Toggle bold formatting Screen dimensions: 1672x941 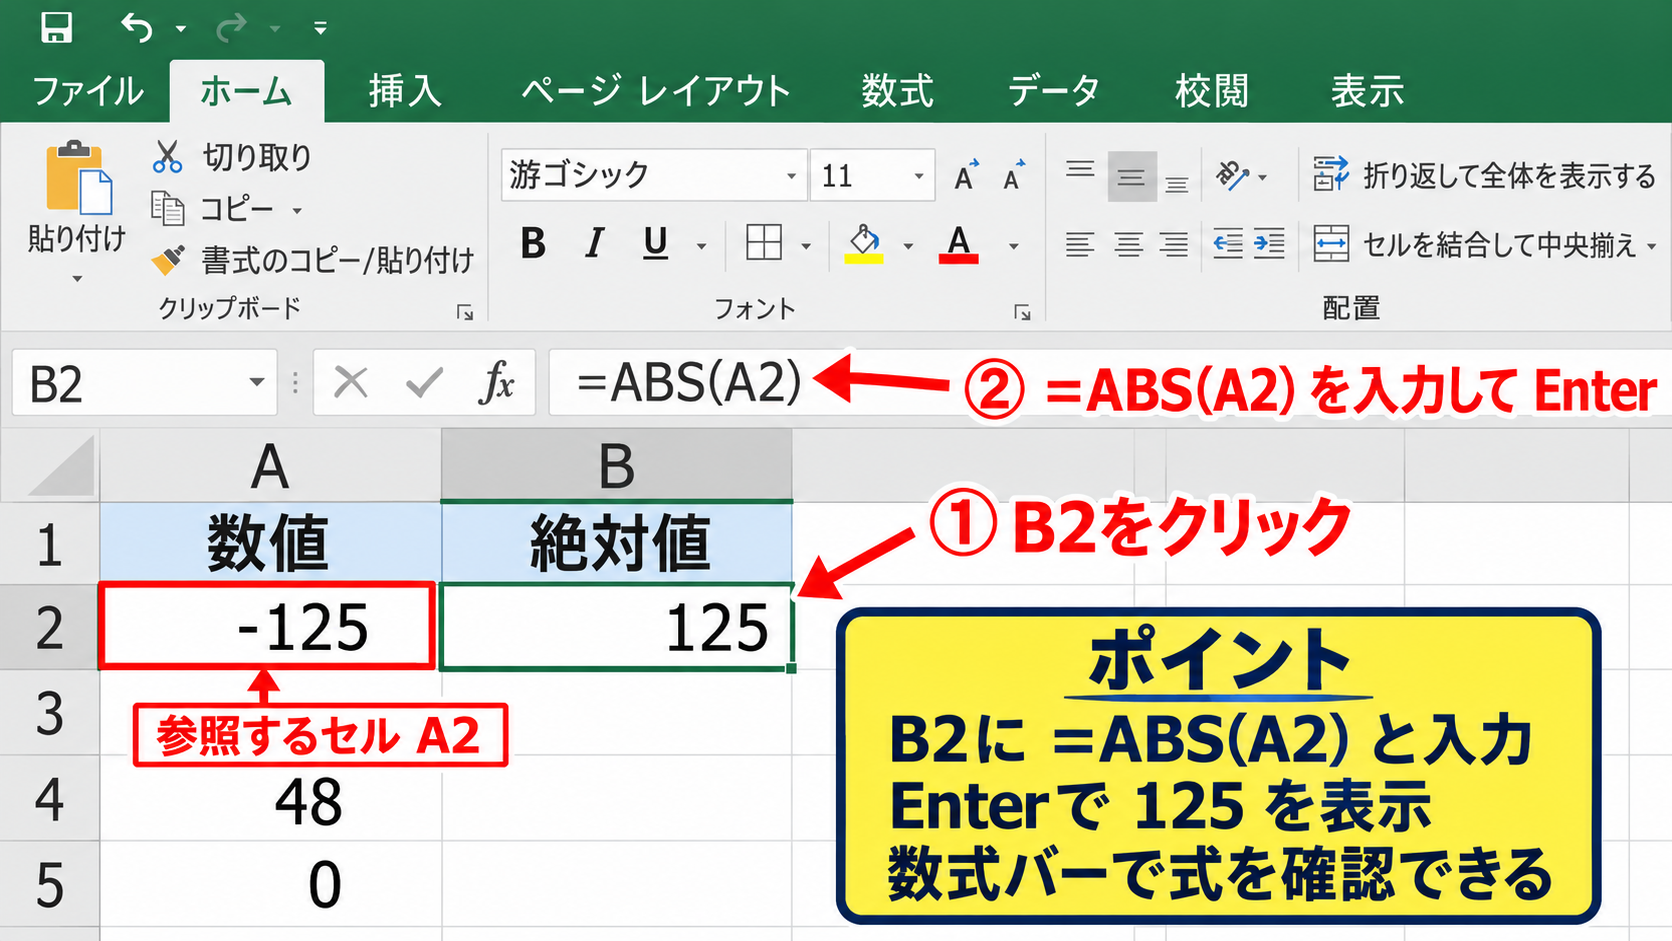pyautogui.click(x=533, y=243)
